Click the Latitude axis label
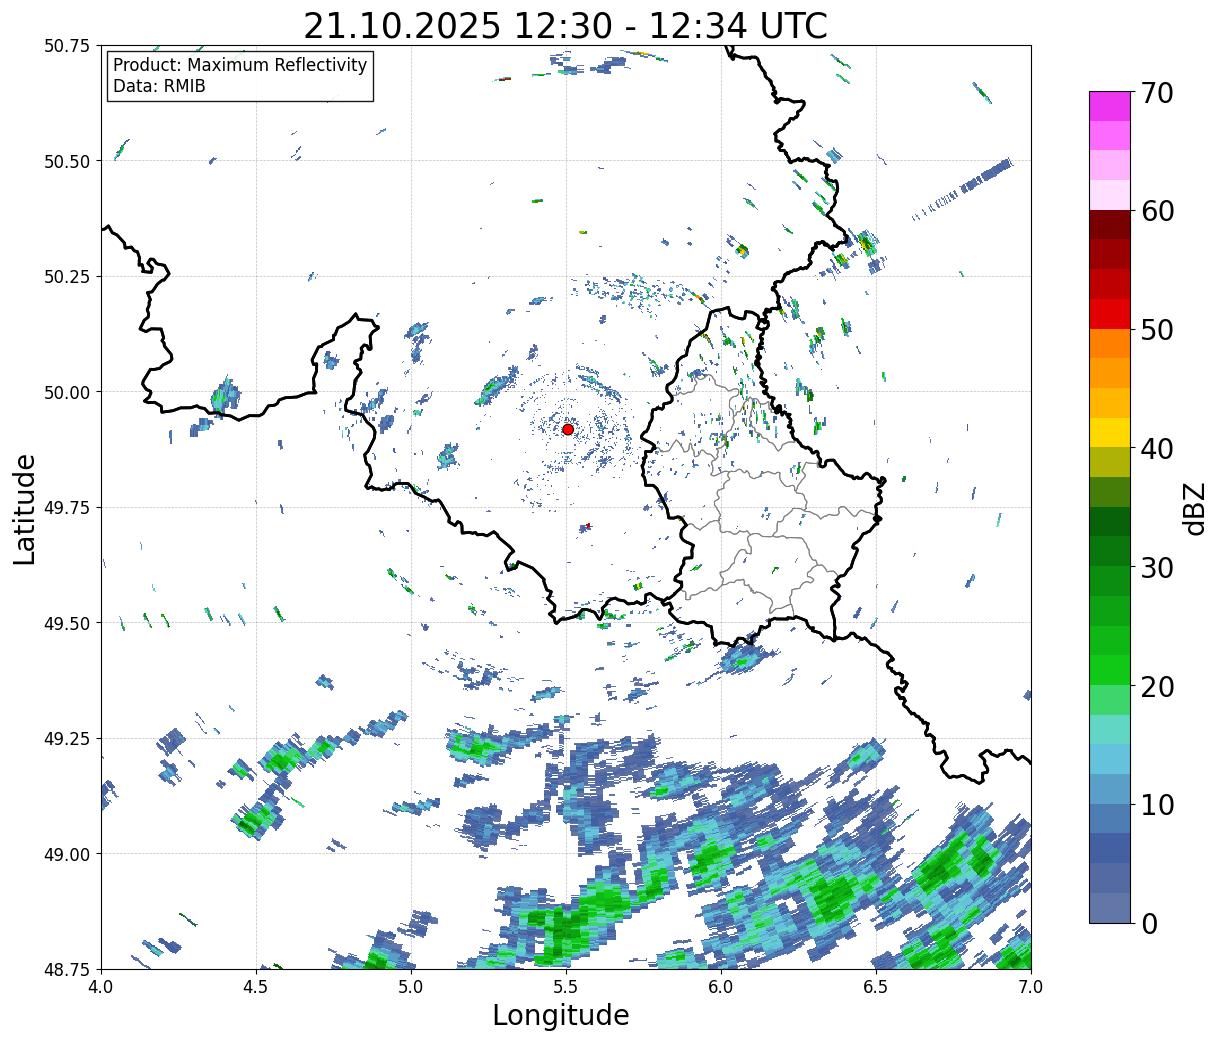This screenshot has height=1040, width=1219. [x=25, y=508]
